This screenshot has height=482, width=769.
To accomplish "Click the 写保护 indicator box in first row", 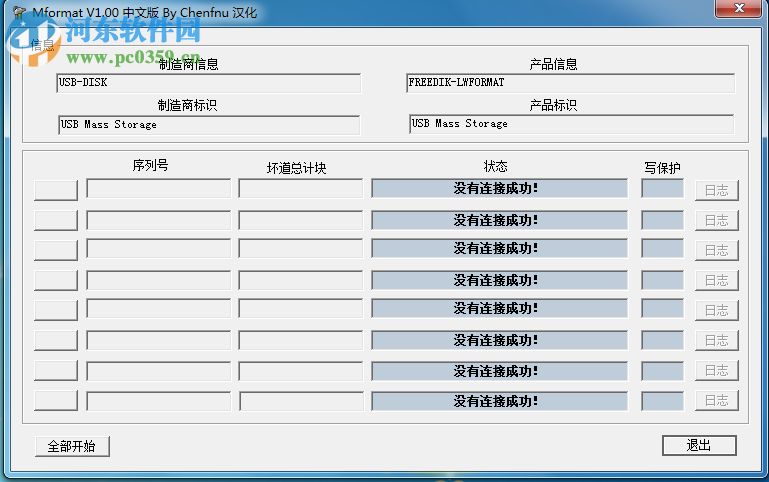I will click(663, 188).
